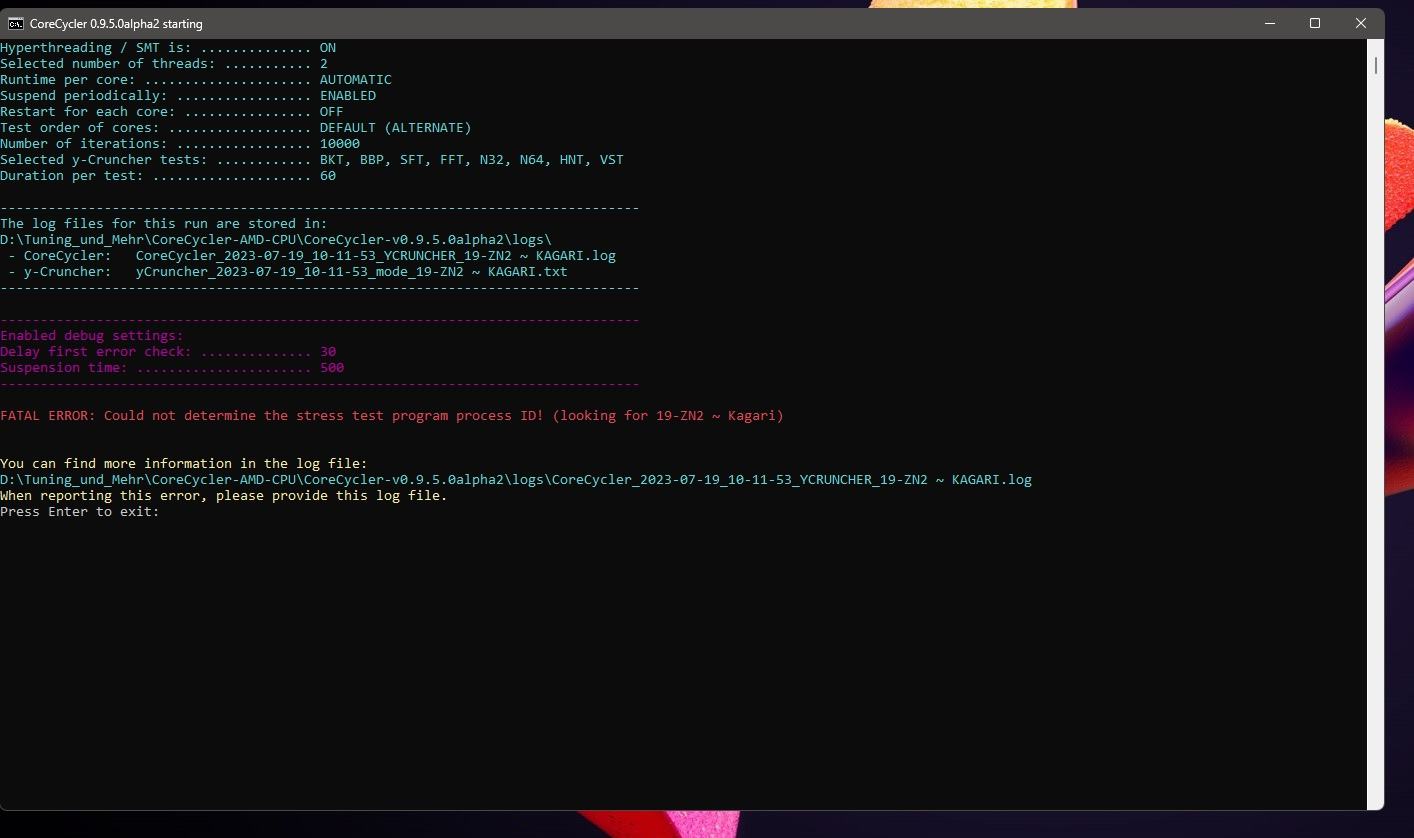
Task: Click the 'Enabled debug settings:' heading
Action: click(92, 336)
